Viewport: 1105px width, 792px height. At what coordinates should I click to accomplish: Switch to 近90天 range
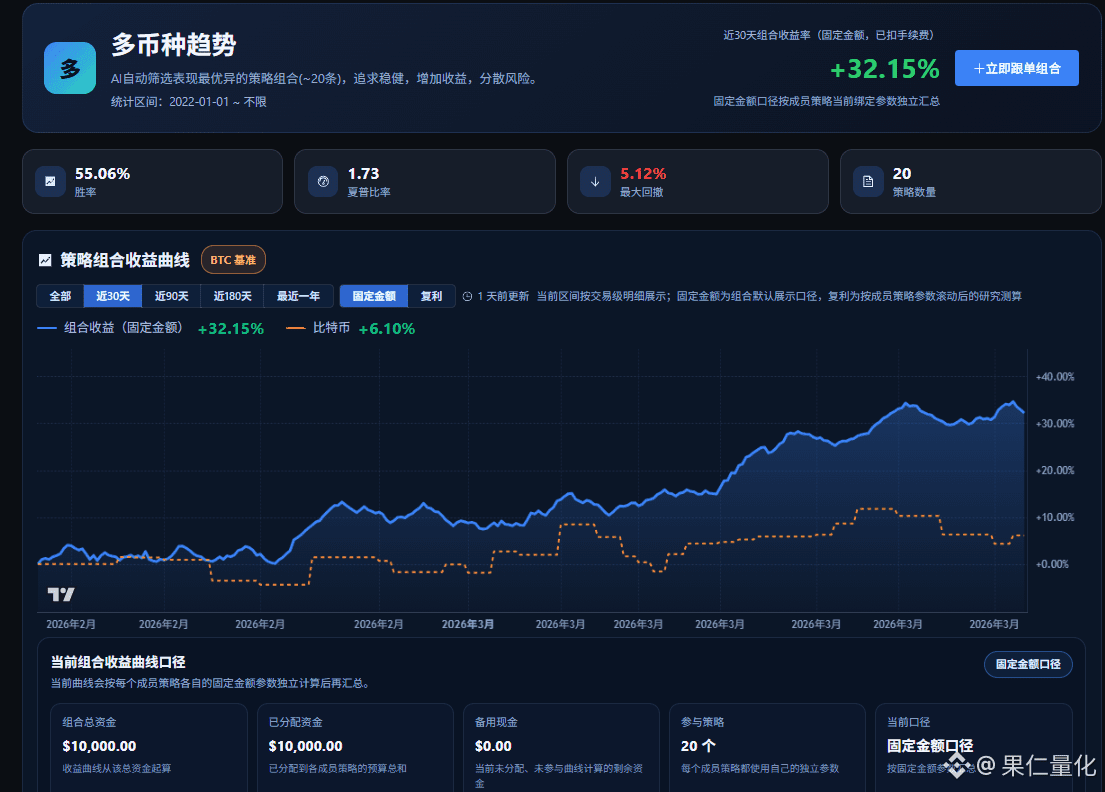(171, 296)
